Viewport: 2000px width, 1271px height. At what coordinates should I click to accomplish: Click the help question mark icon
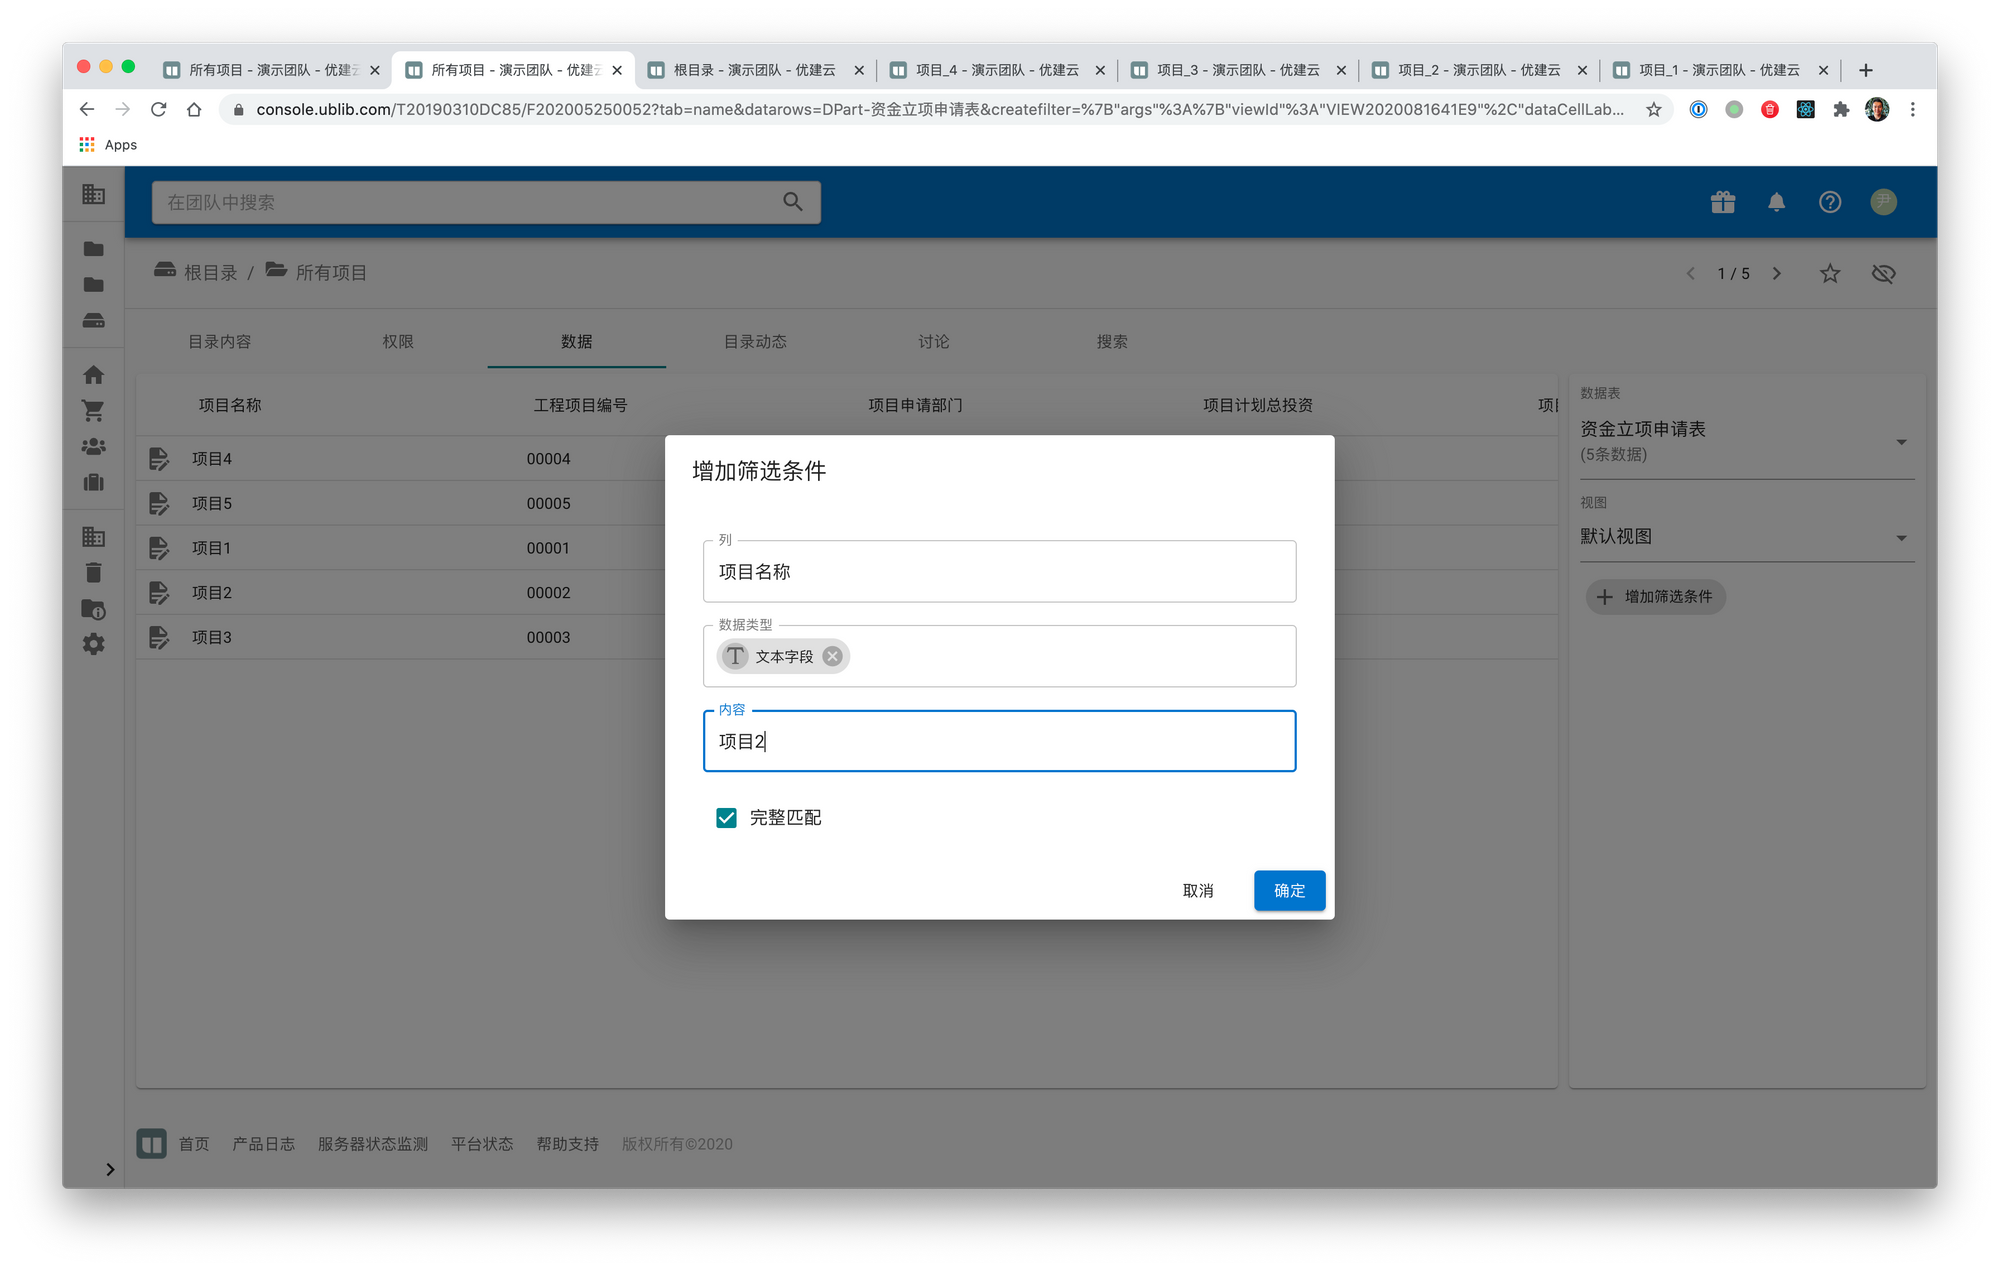tap(1829, 202)
